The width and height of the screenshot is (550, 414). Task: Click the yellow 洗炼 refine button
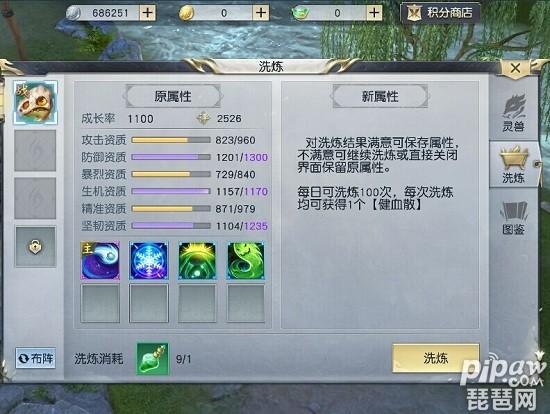coord(436,358)
